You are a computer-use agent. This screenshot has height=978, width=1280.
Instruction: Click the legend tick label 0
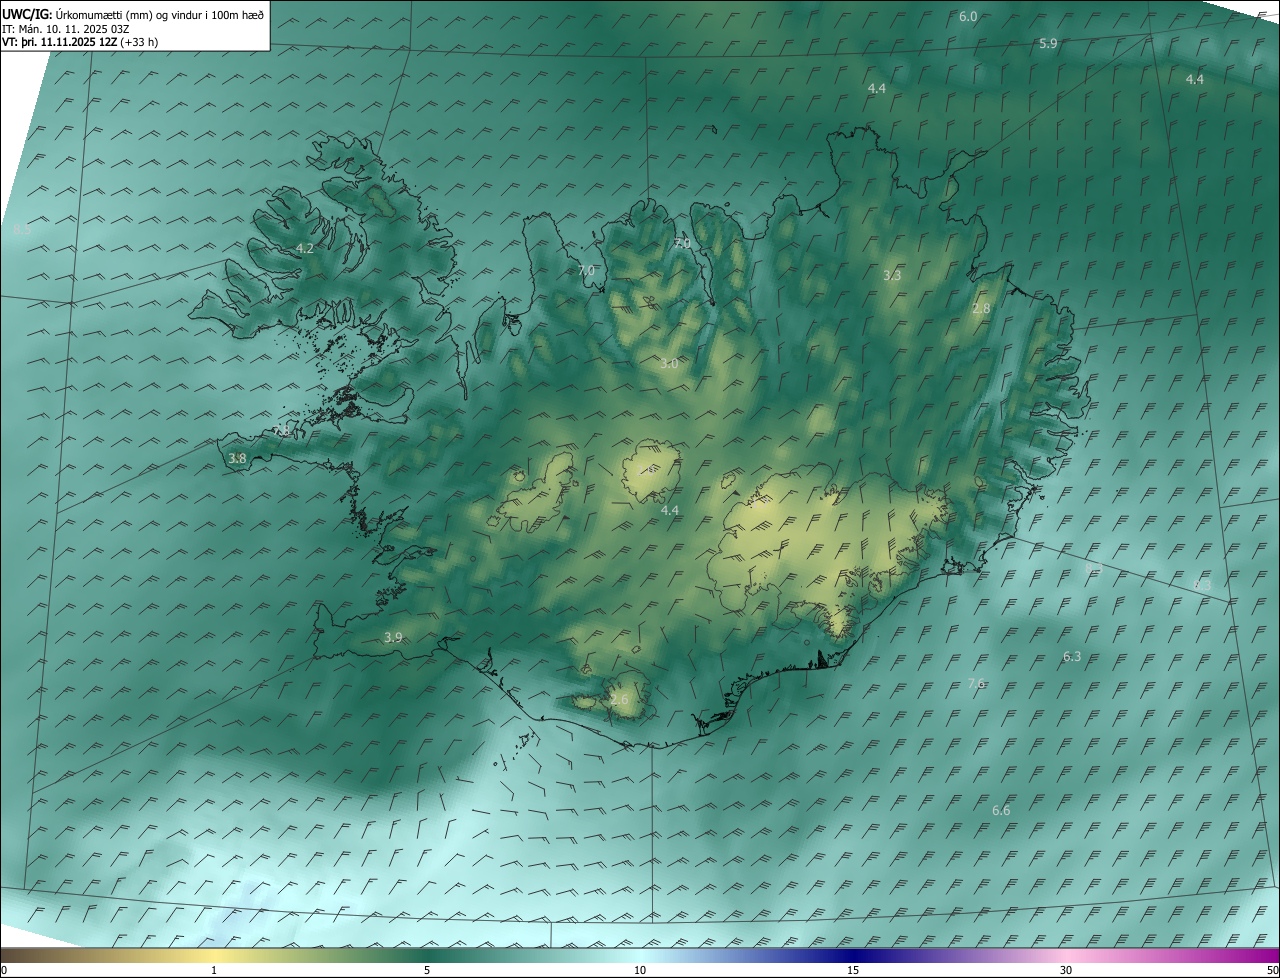click(x=4, y=970)
